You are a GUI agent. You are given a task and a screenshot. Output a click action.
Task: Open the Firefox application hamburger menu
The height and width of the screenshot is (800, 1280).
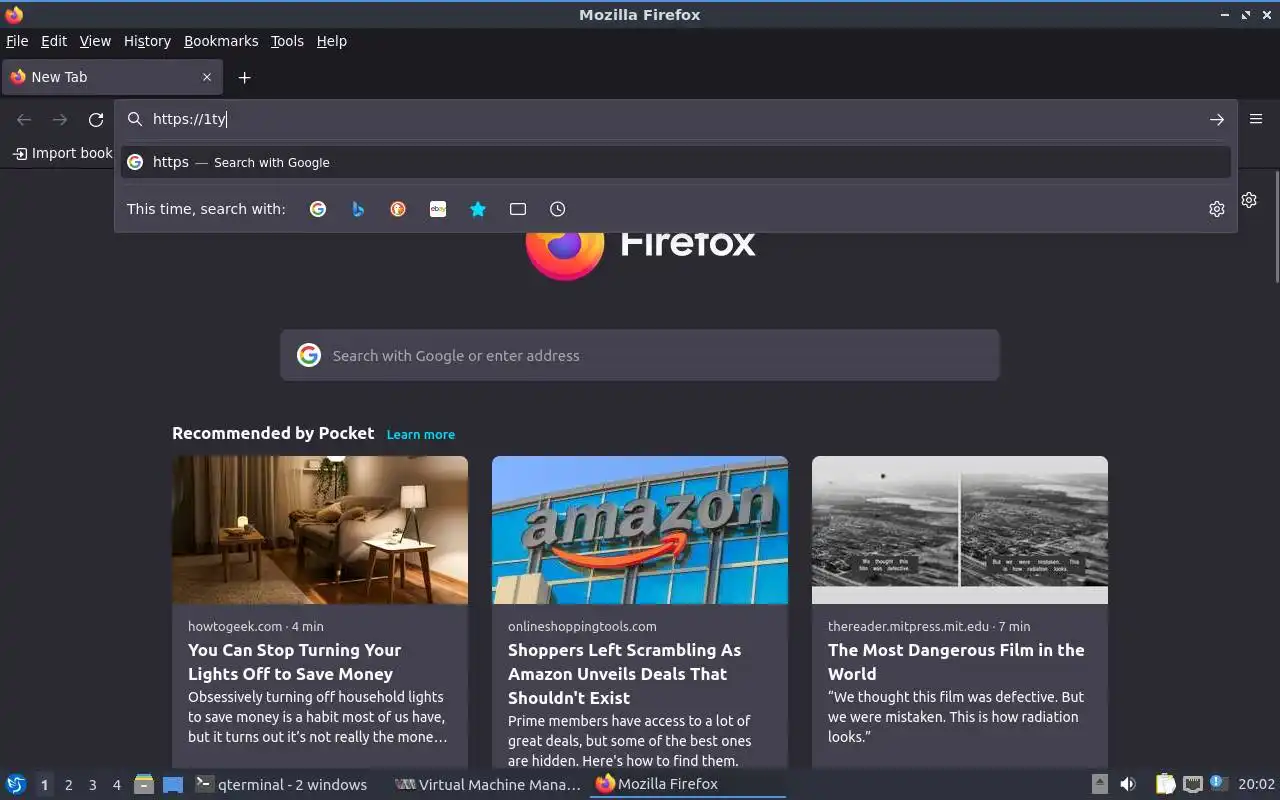point(1256,119)
